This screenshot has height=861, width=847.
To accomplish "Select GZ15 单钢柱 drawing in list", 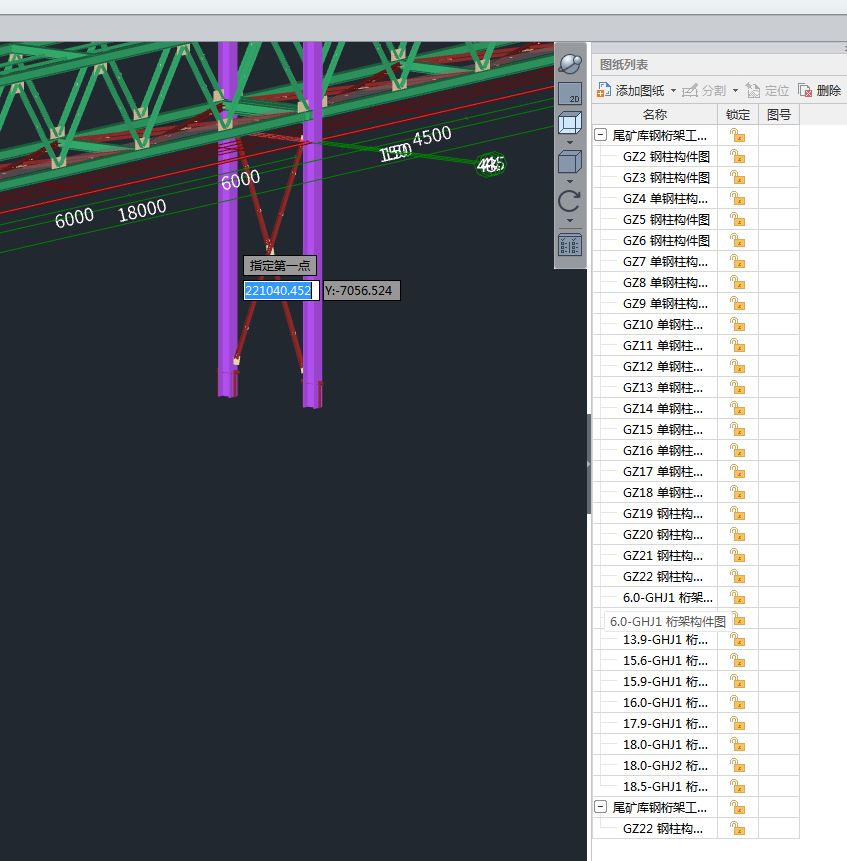I will tap(663, 429).
